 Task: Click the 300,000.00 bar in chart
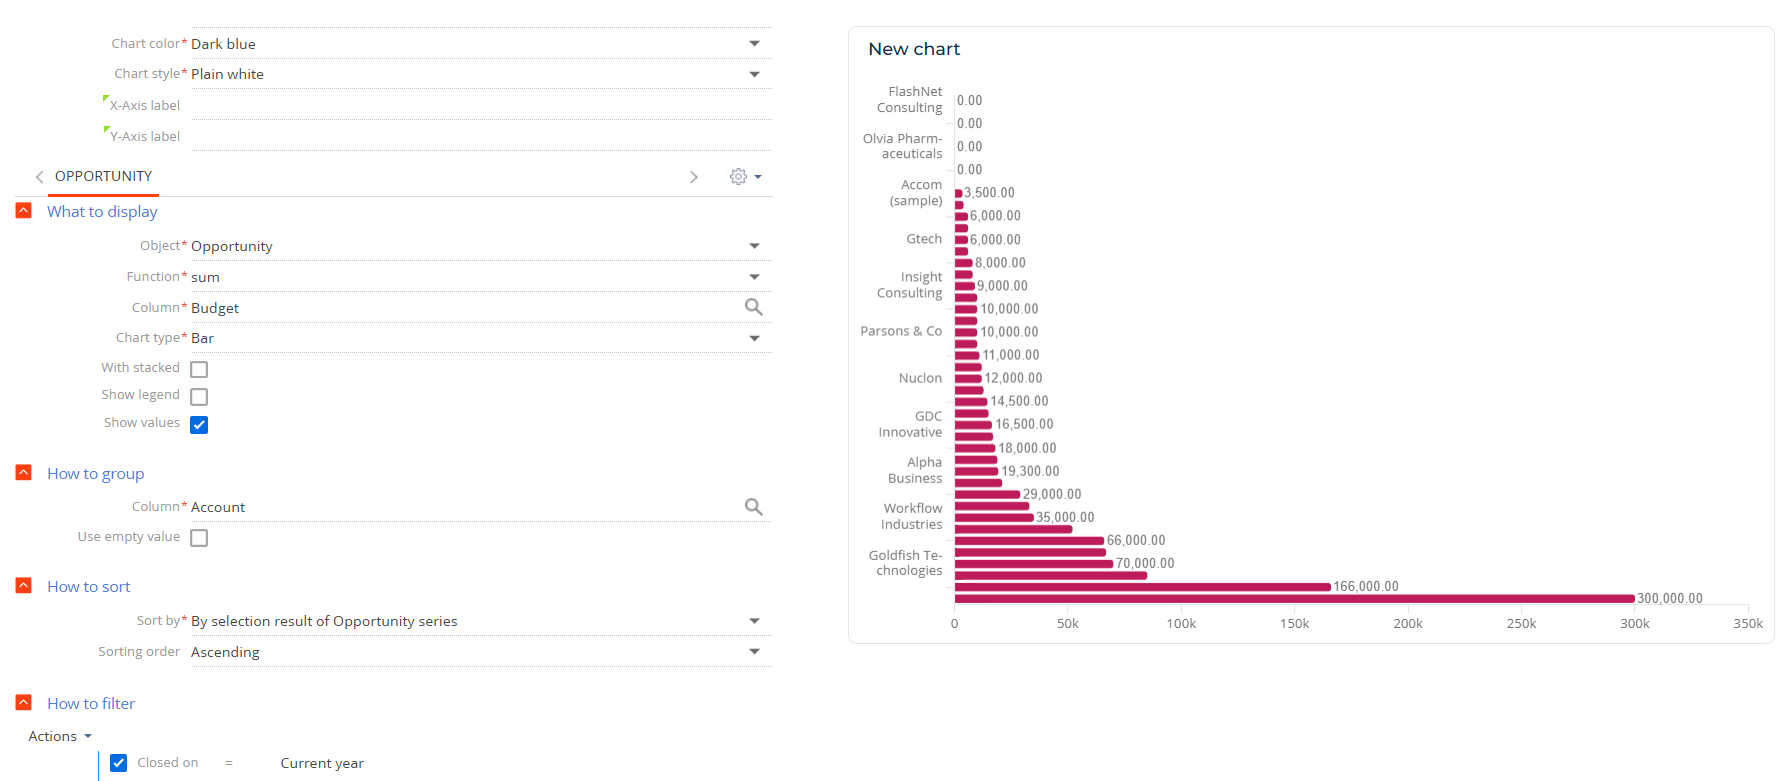click(x=1294, y=599)
